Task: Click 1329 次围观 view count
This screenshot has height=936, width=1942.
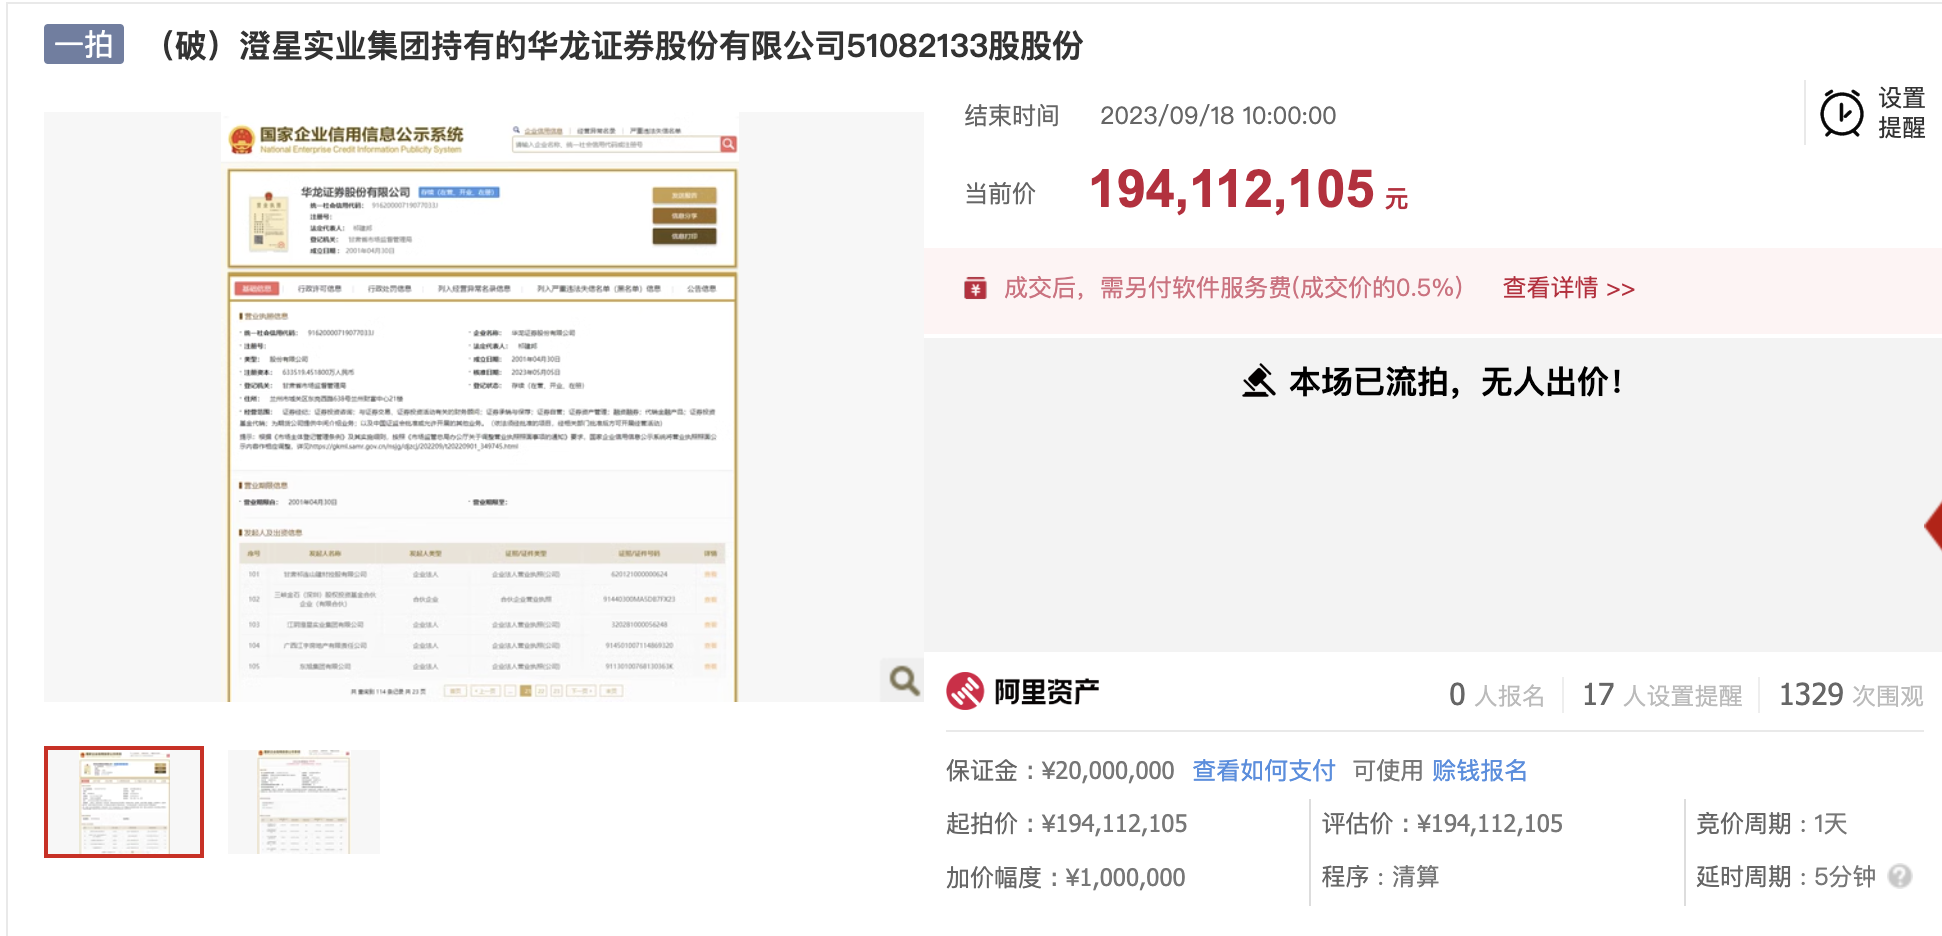Action: (x=1851, y=695)
